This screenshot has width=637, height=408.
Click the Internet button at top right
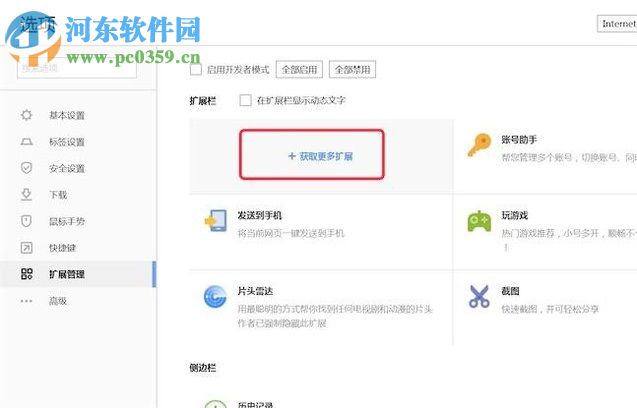point(617,24)
